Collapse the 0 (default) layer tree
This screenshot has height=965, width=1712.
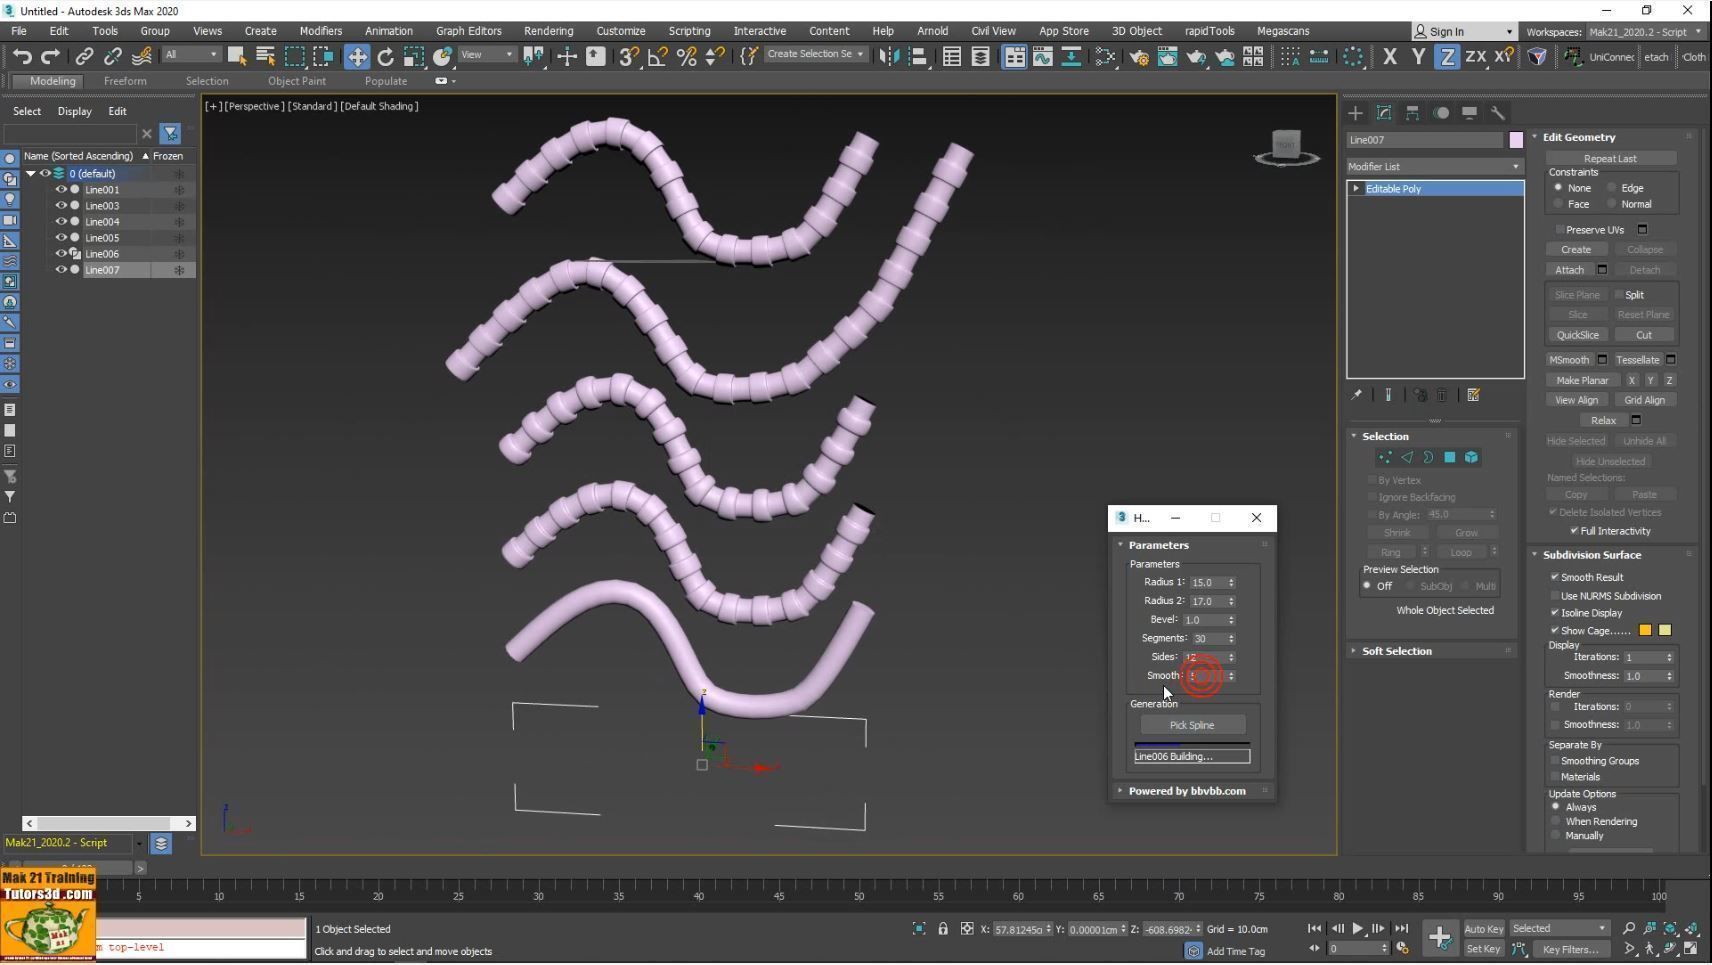point(31,174)
